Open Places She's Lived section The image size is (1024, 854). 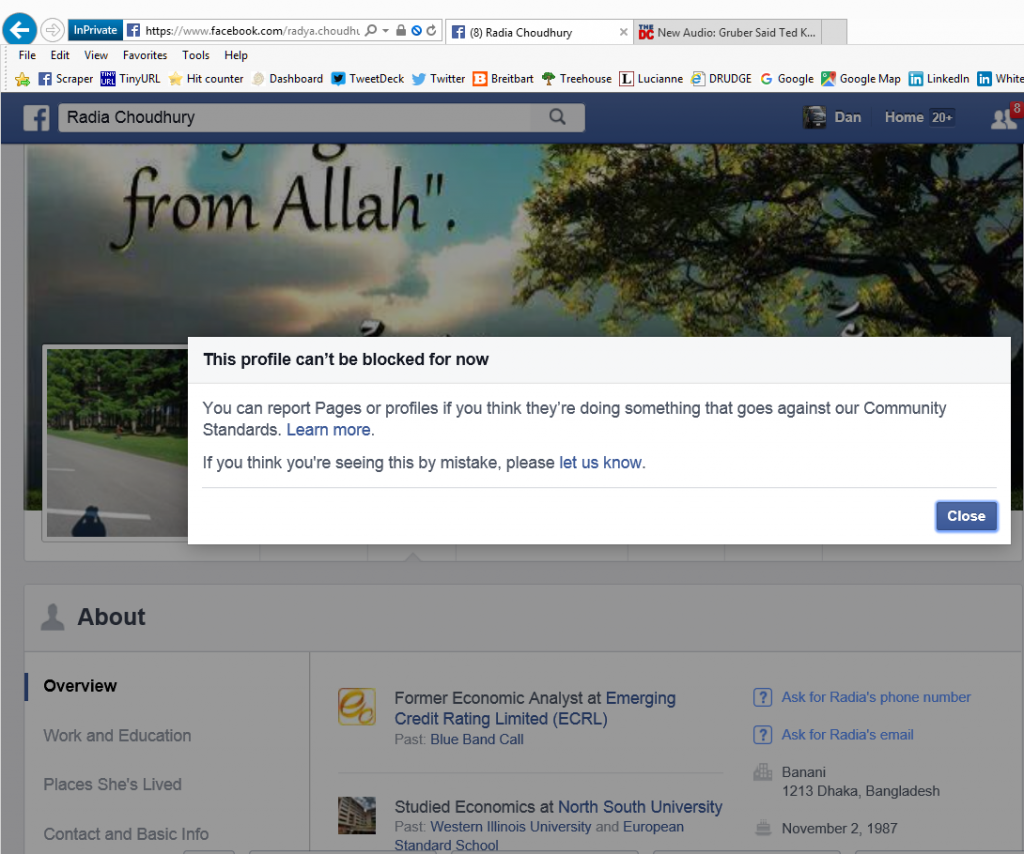(112, 785)
